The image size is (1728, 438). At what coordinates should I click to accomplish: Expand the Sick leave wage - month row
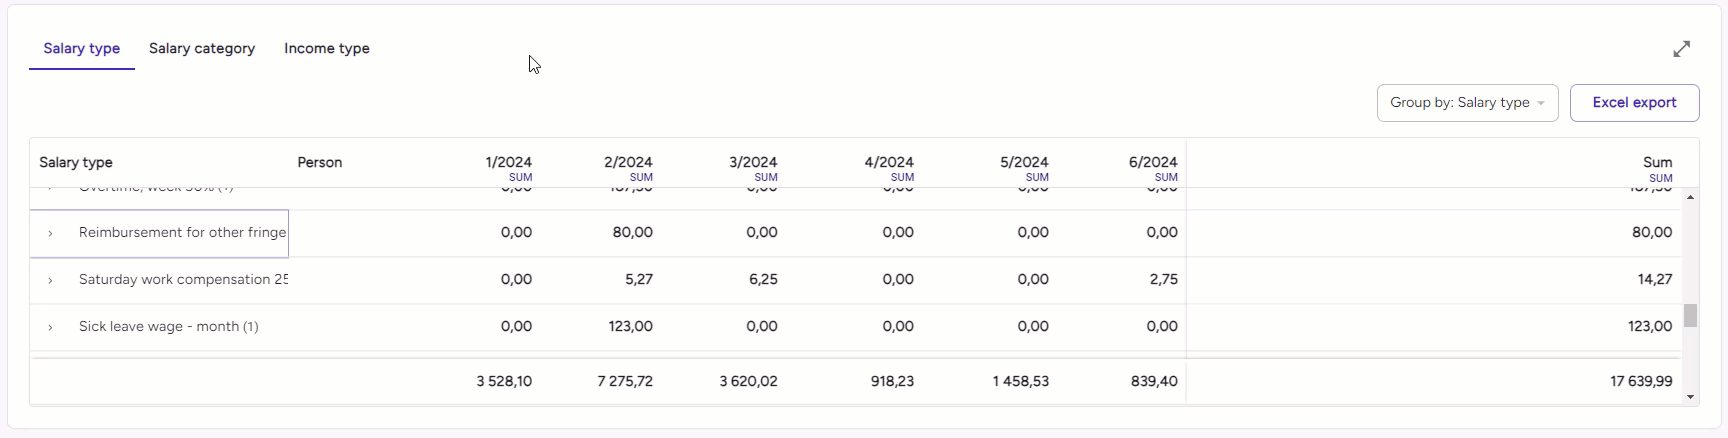coord(50,327)
